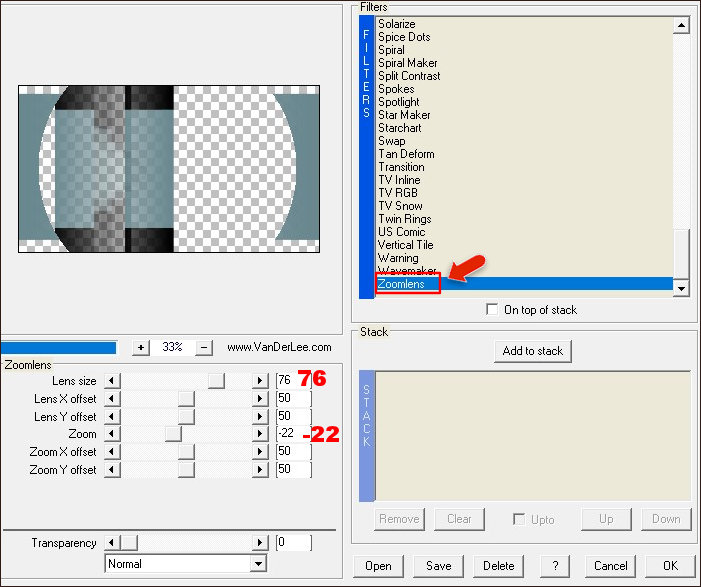
Task: Enable On top of stack checkbox
Action: [x=492, y=310]
